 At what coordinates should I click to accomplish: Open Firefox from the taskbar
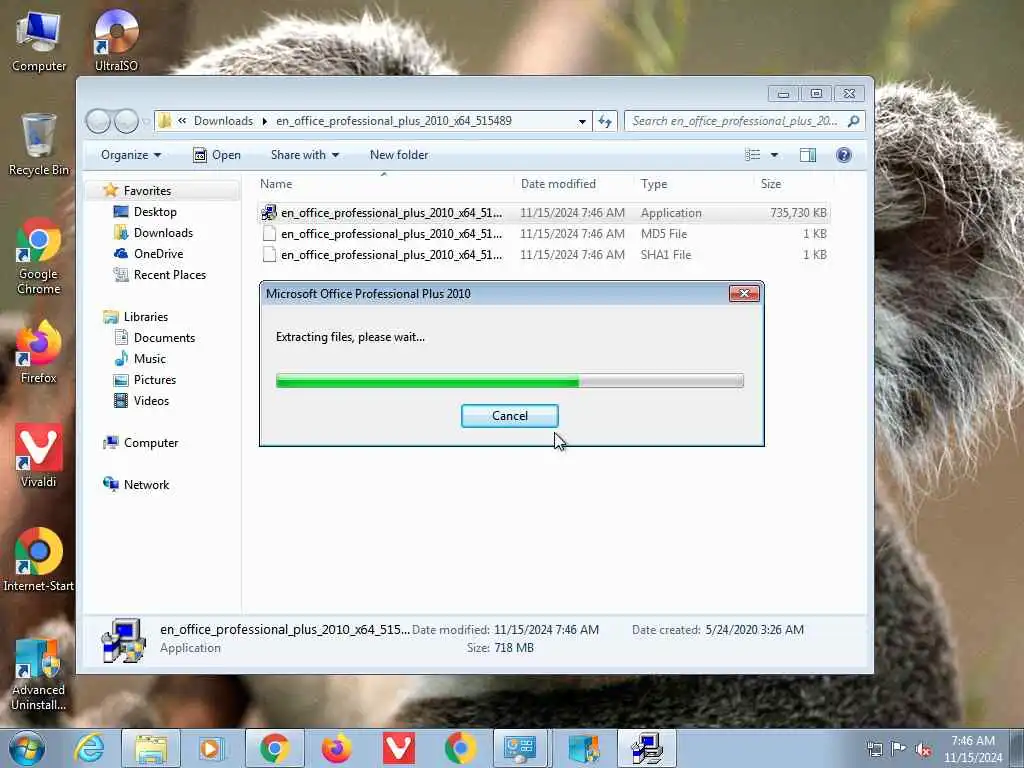point(337,748)
